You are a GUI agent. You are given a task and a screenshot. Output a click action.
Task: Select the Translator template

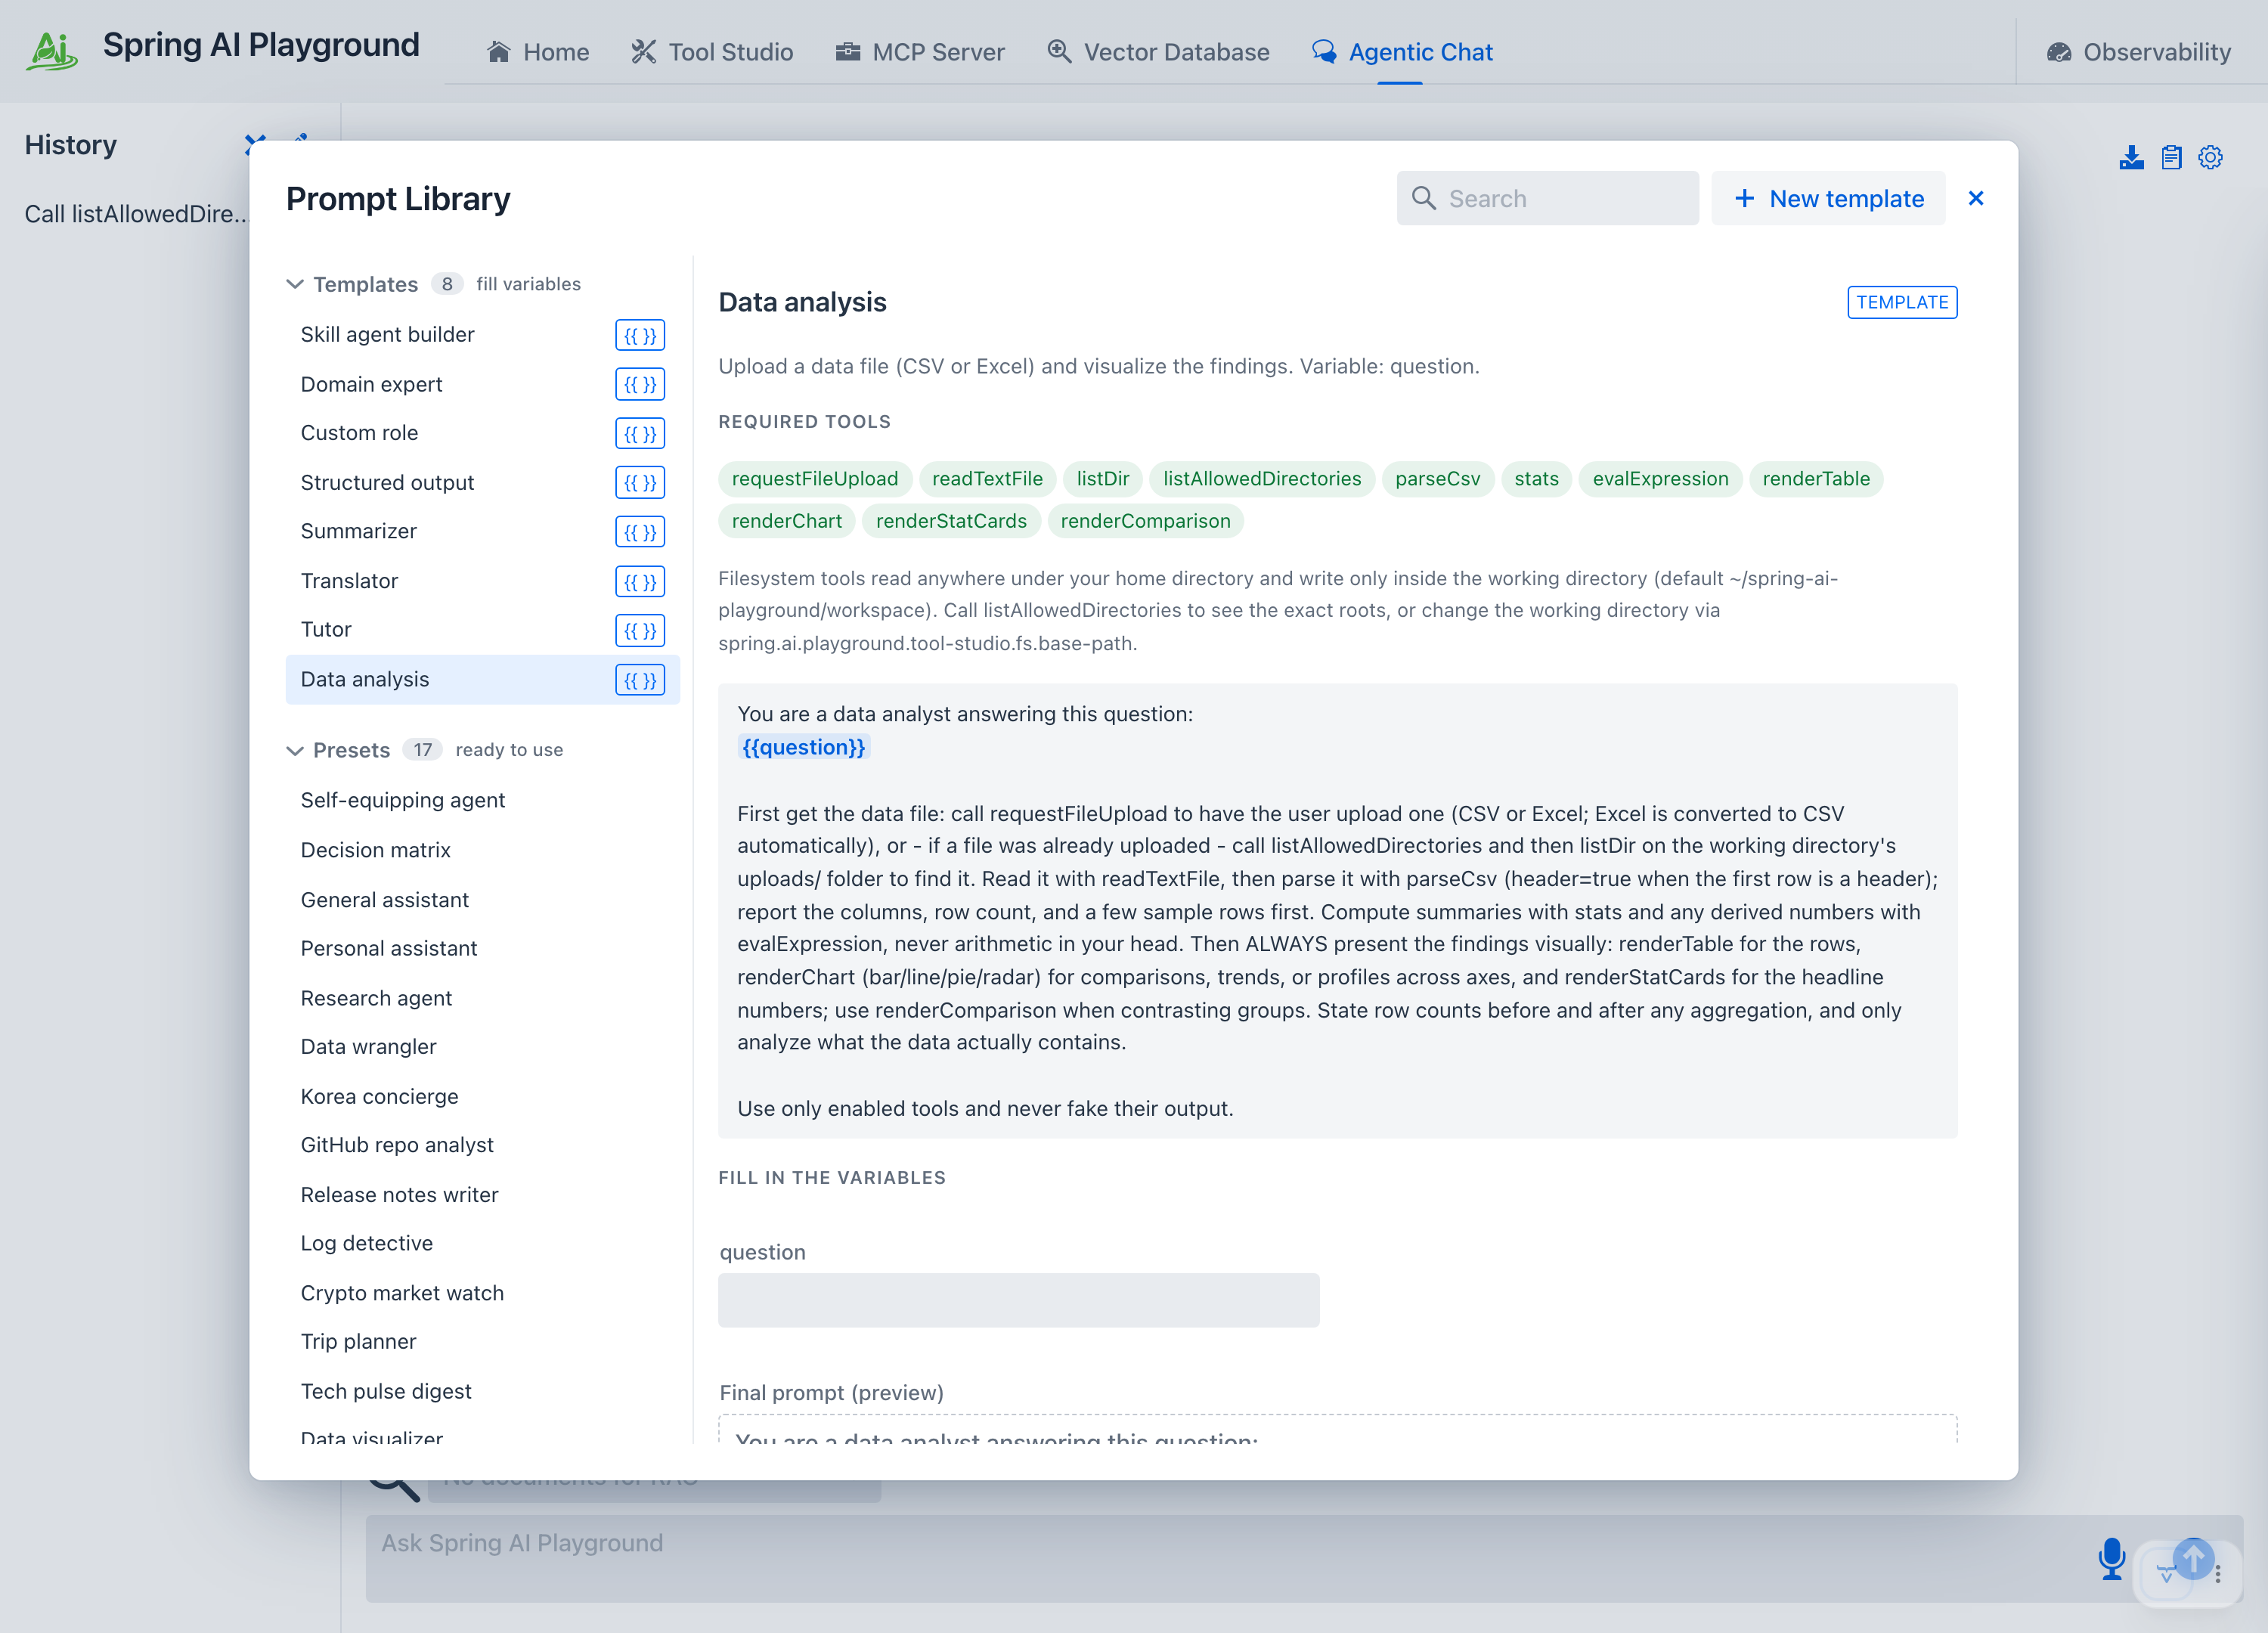(482, 581)
